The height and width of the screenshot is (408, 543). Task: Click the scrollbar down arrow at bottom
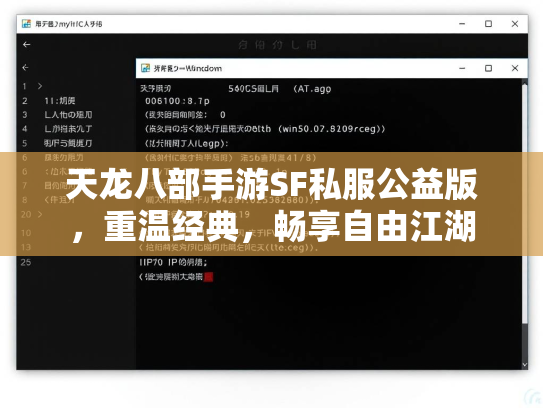coord(525,365)
